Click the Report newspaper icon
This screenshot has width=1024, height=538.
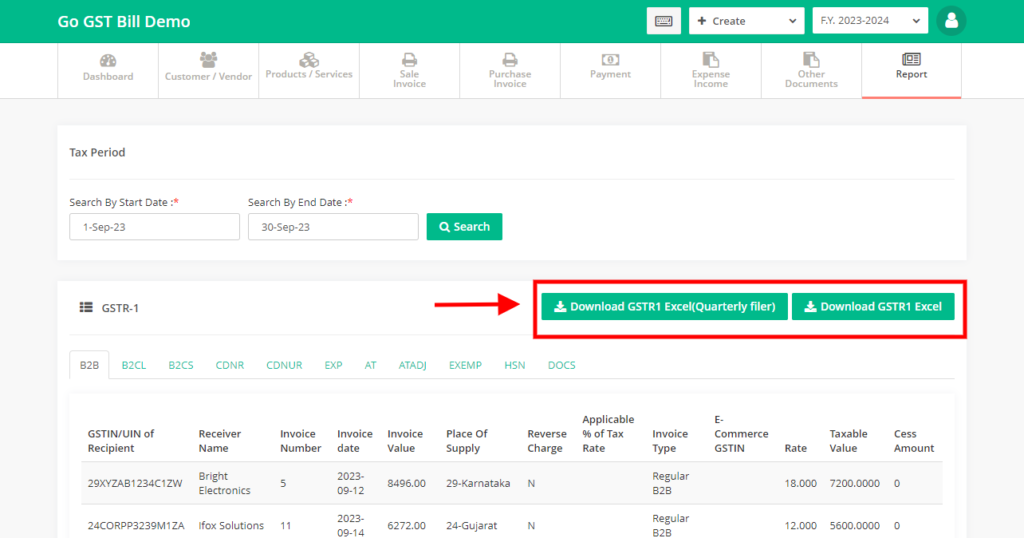(911, 59)
